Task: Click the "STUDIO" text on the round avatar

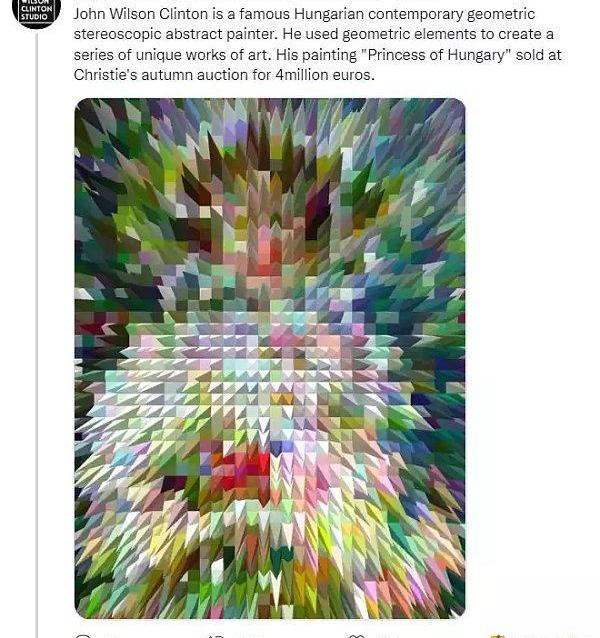Action: point(34,17)
